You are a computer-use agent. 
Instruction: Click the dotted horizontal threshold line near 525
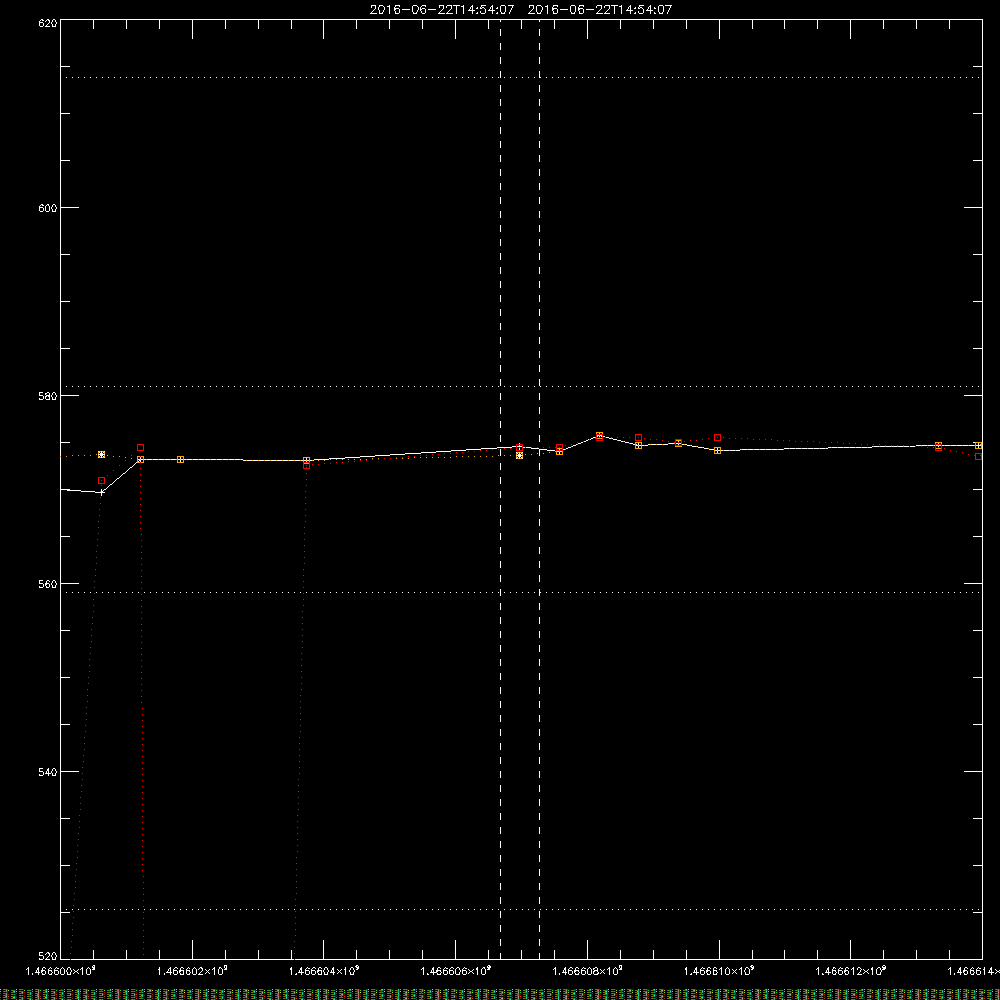521,909
